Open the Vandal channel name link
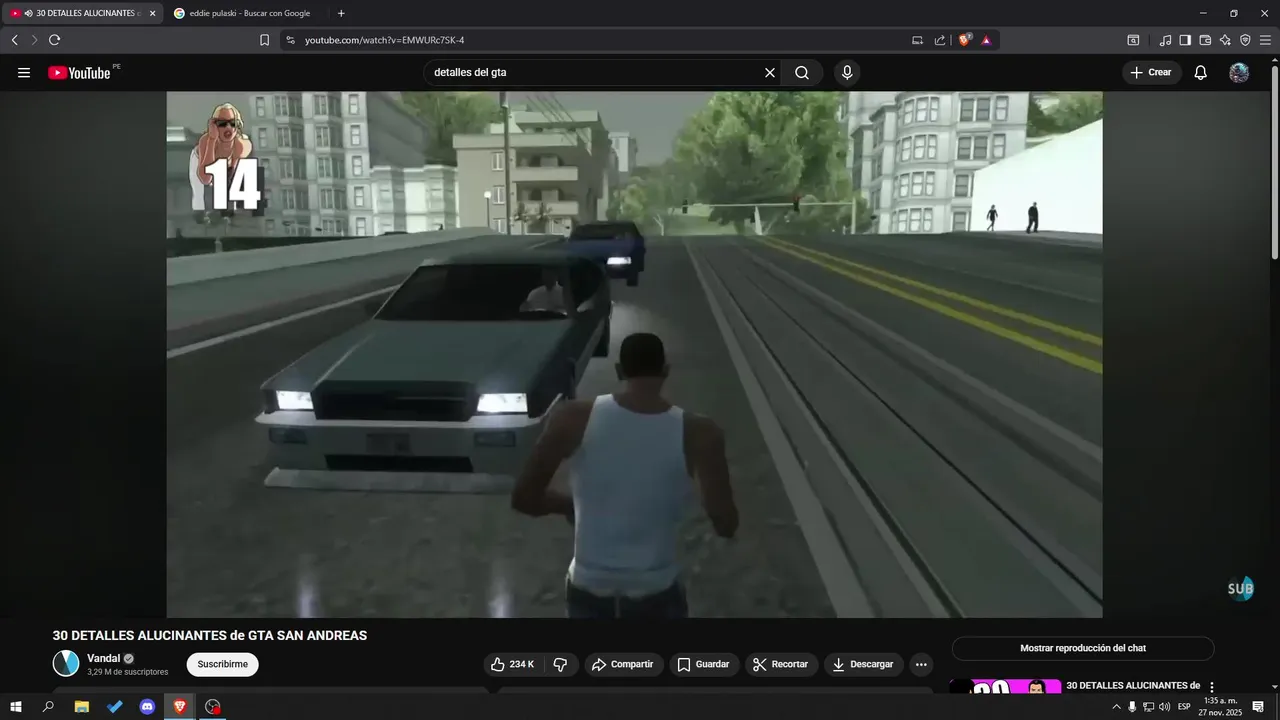Viewport: 1280px width, 720px height. coord(103,658)
